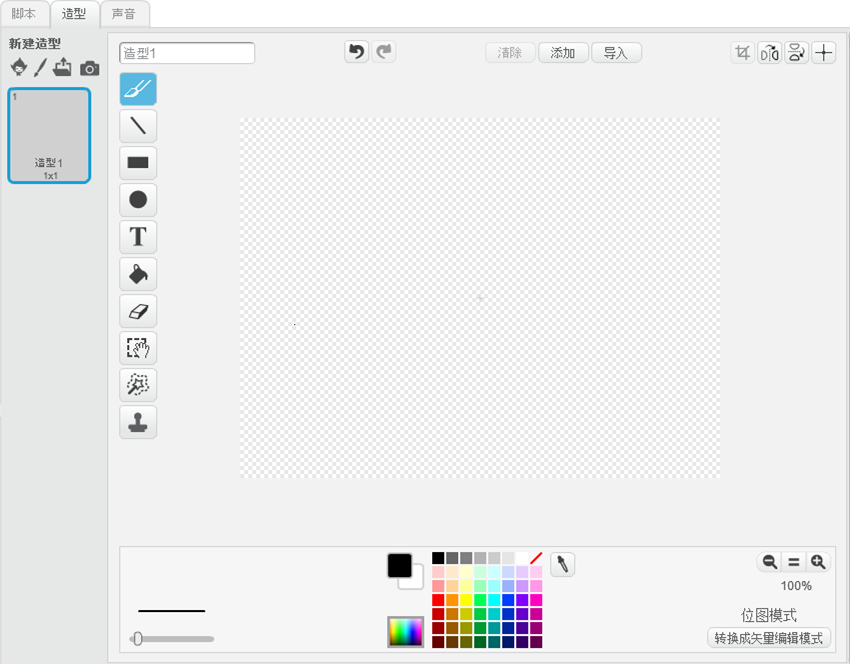Click the Crop icon
This screenshot has width=850, height=664.
(742, 53)
